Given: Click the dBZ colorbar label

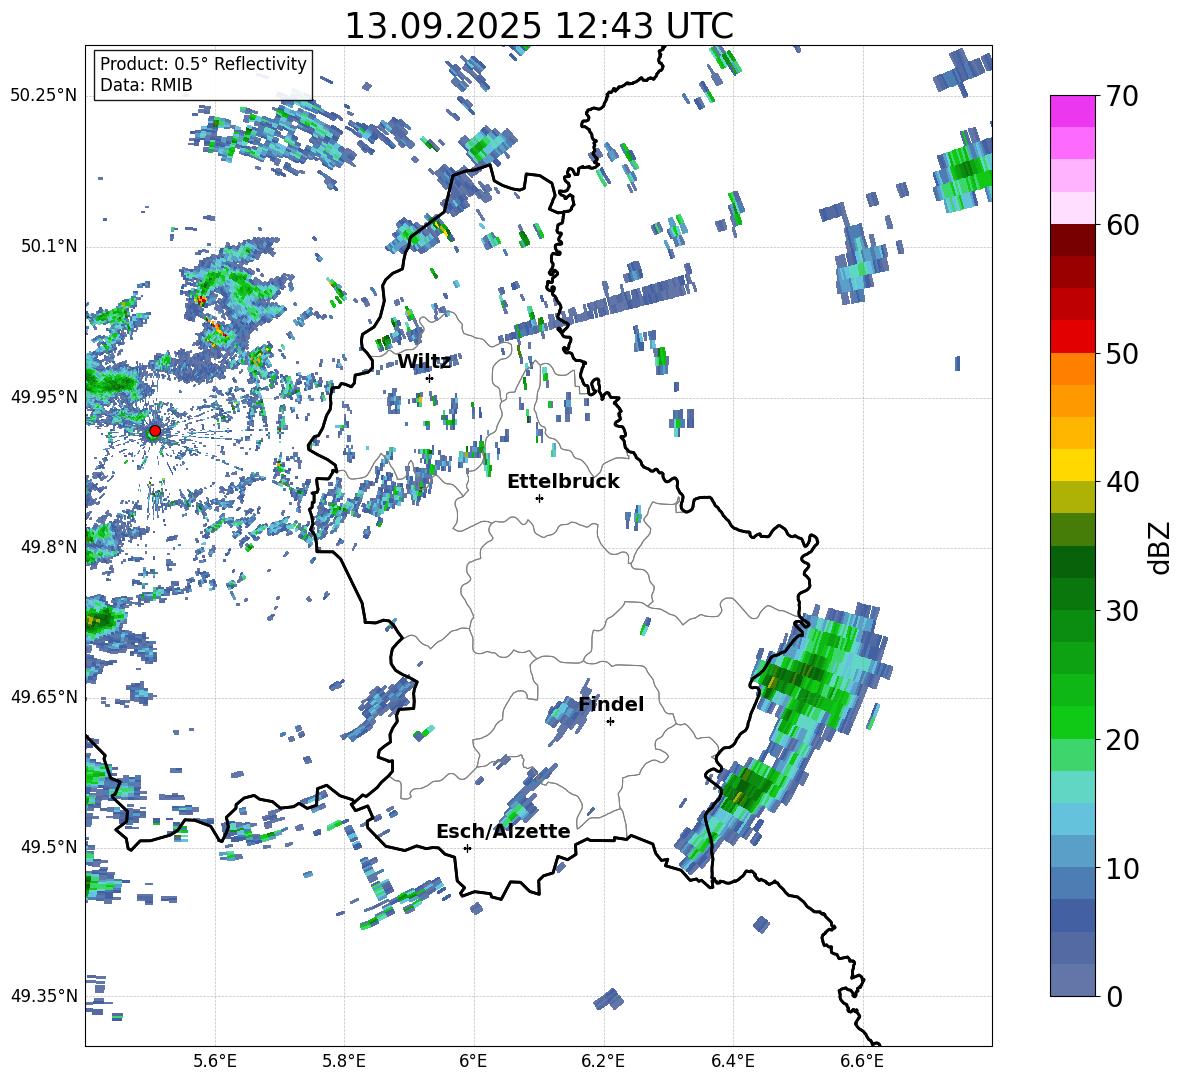Looking at the screenshot, I should (1161, 548).
